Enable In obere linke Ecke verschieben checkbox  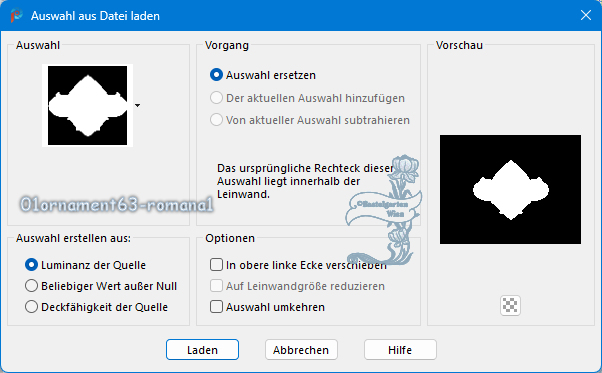click(216, 265)
